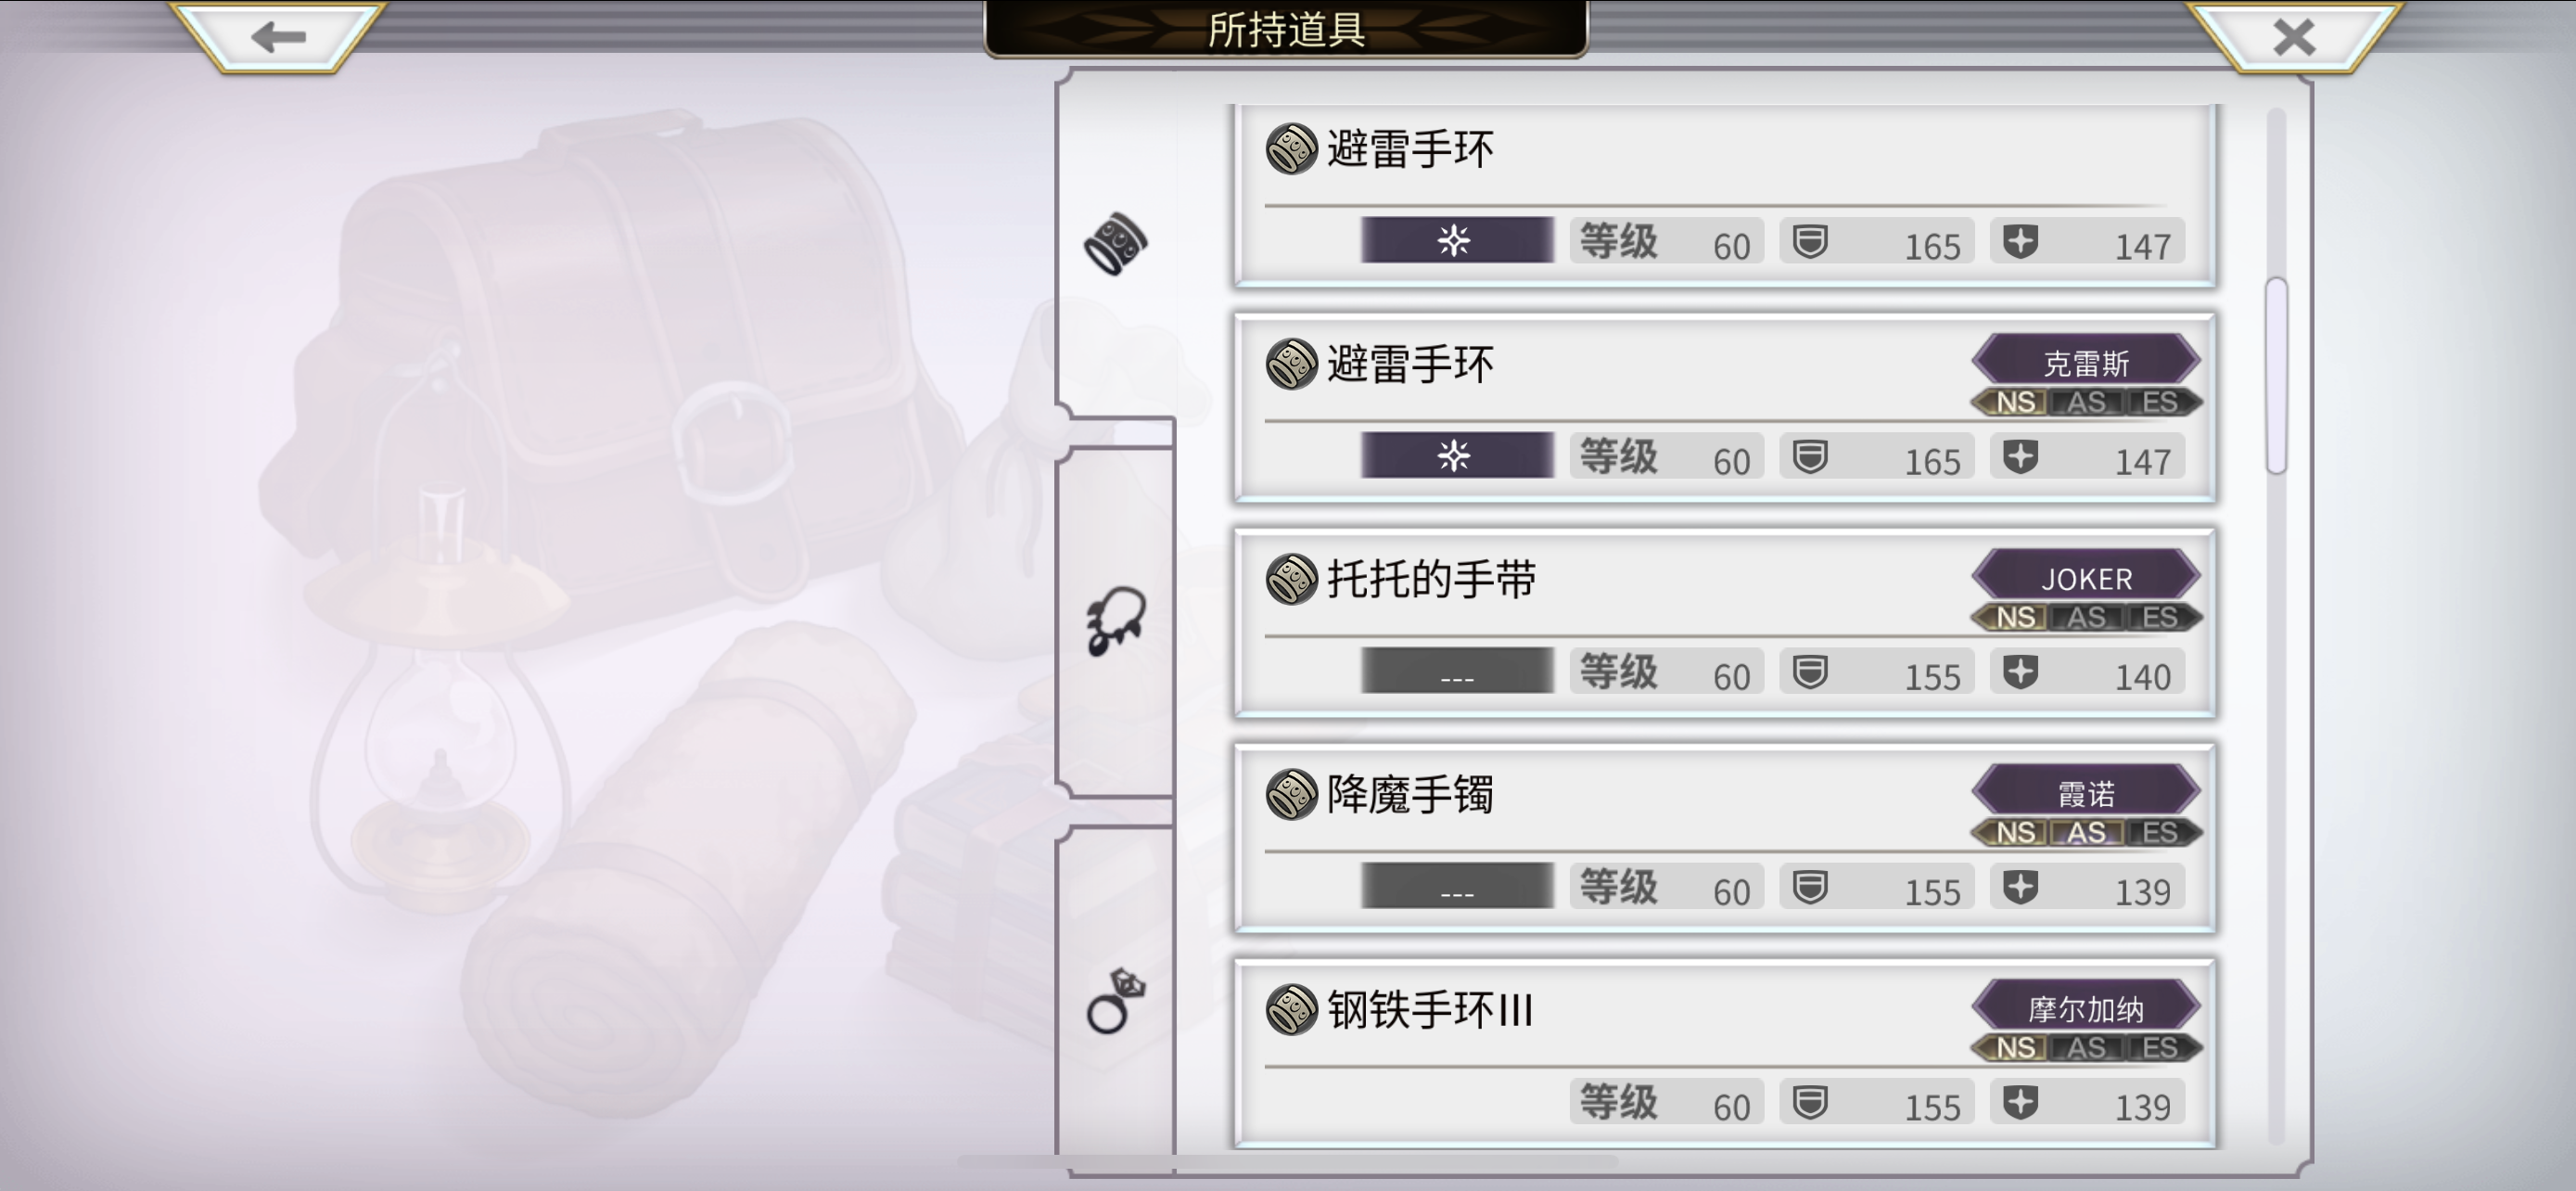The width and height of the screenshot is (2576, 1191).
Task: Select the 避雷手环 equipped by 克雷斯
Action: coord(1725,408)
